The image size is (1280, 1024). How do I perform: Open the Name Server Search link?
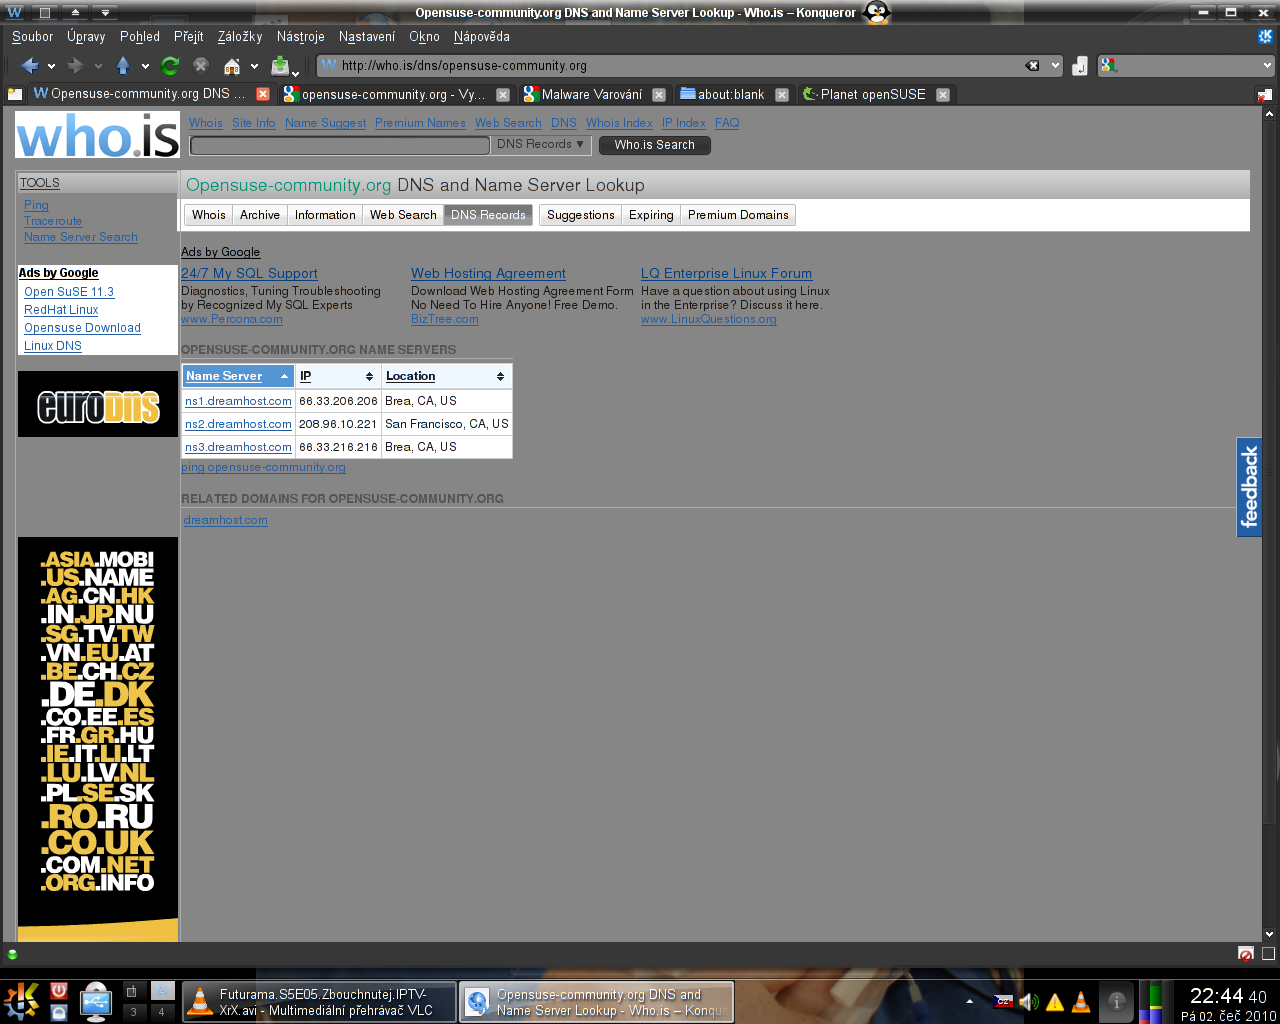tap(81, 237)
